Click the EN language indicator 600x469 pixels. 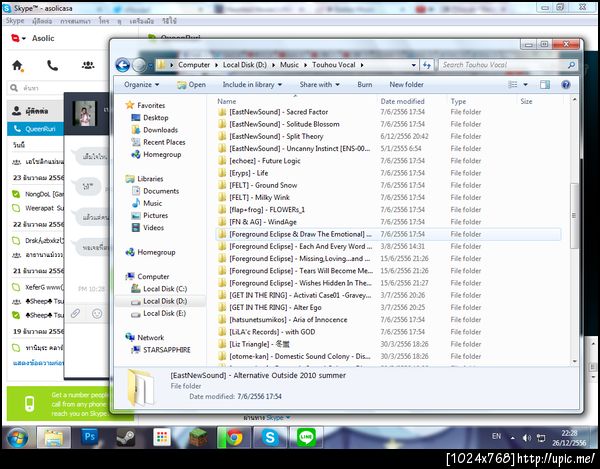[x=496, y=436]
